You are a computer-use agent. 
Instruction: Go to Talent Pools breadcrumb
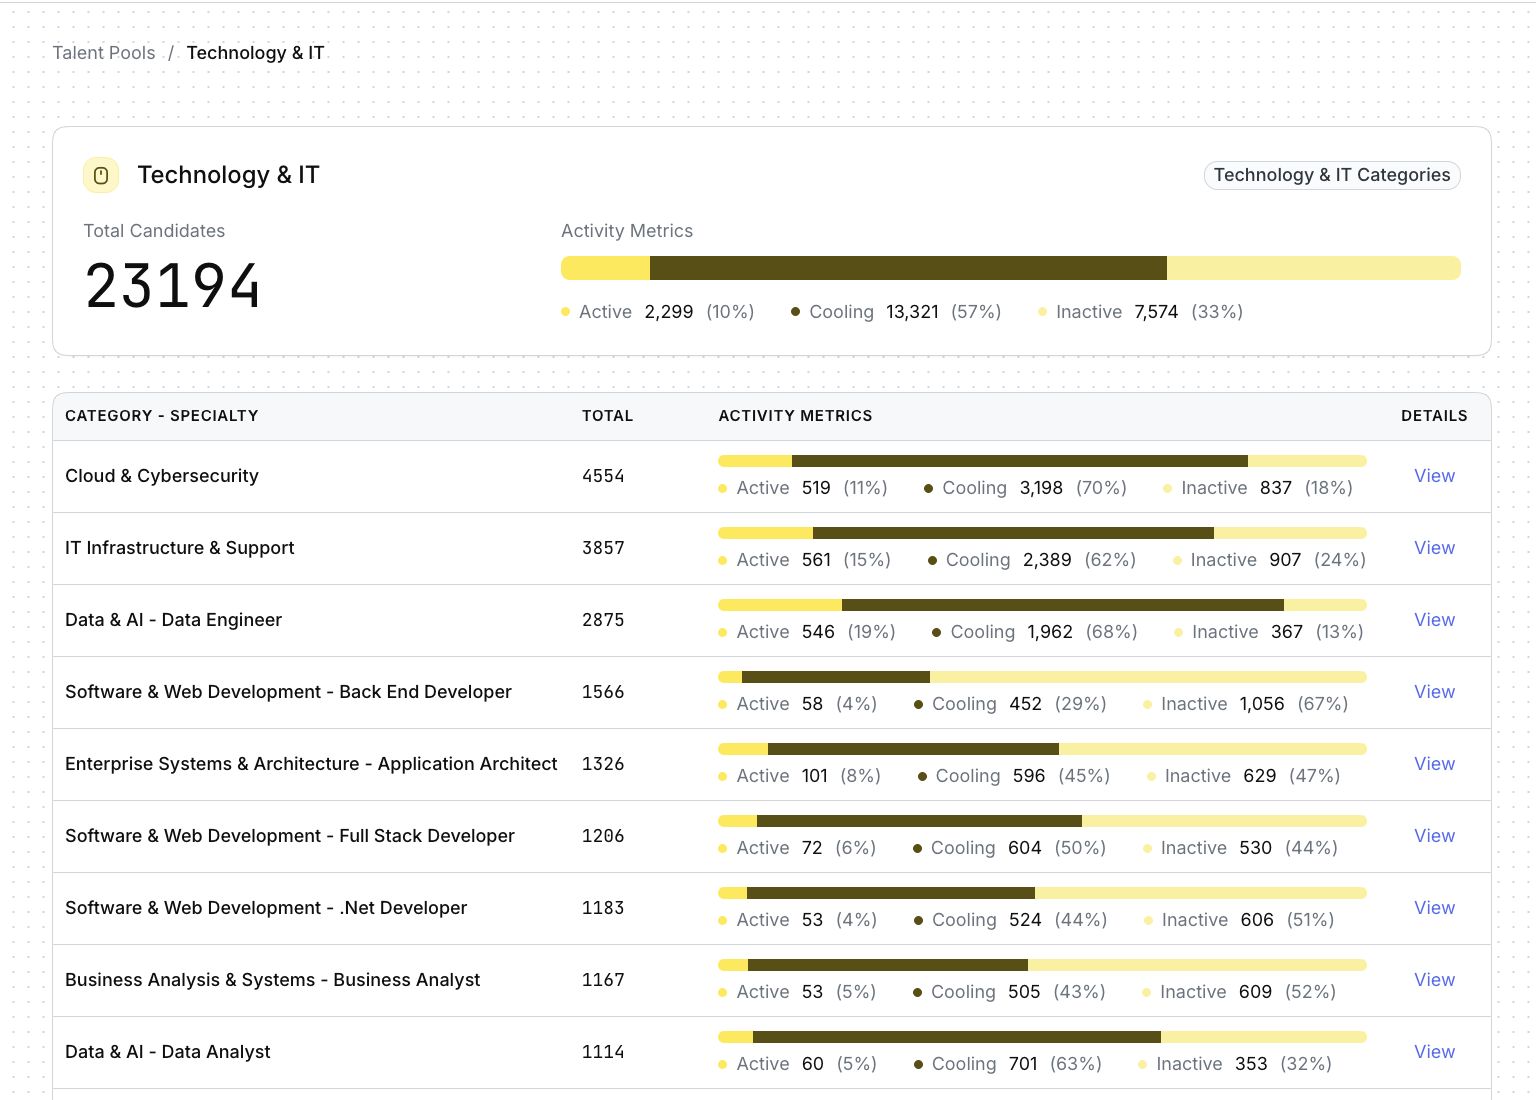104,53
